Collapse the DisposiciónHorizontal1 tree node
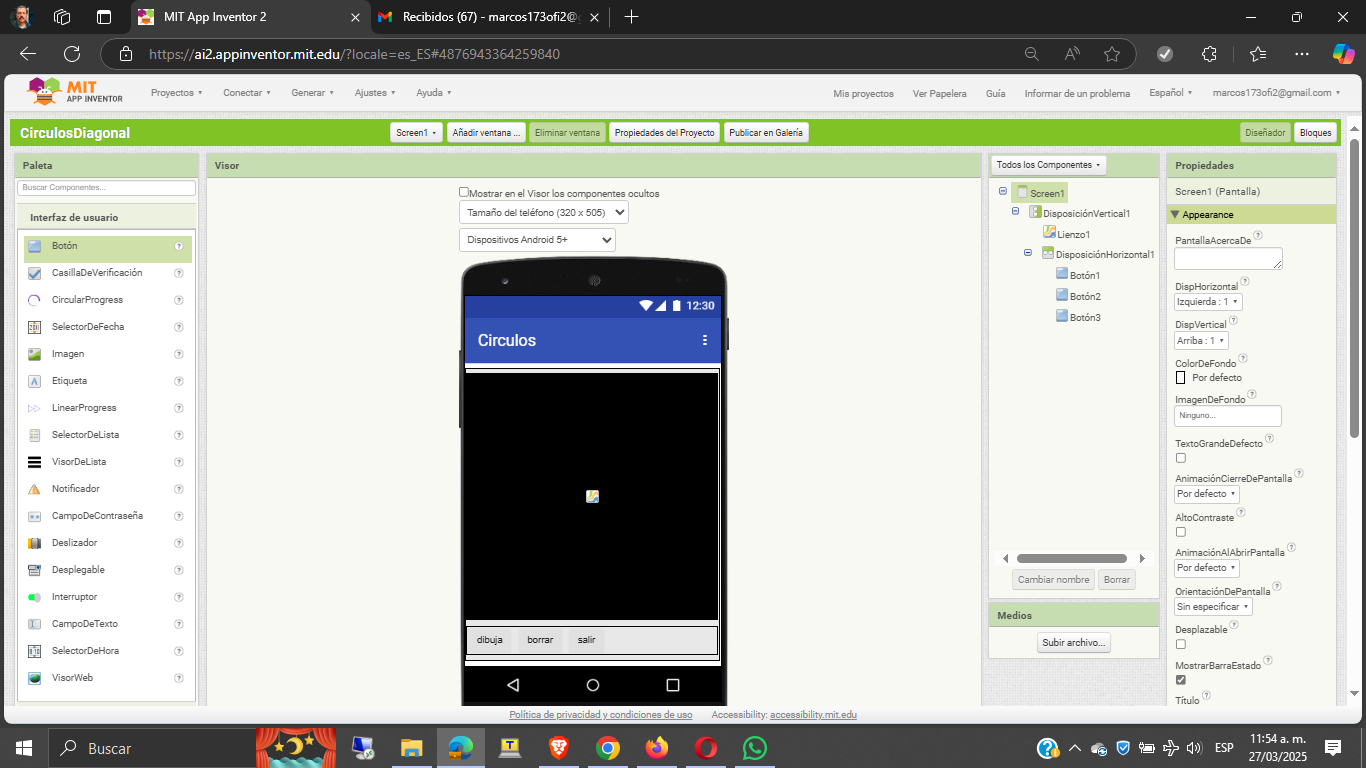 pyautogui.click(x=1028, y=254)
